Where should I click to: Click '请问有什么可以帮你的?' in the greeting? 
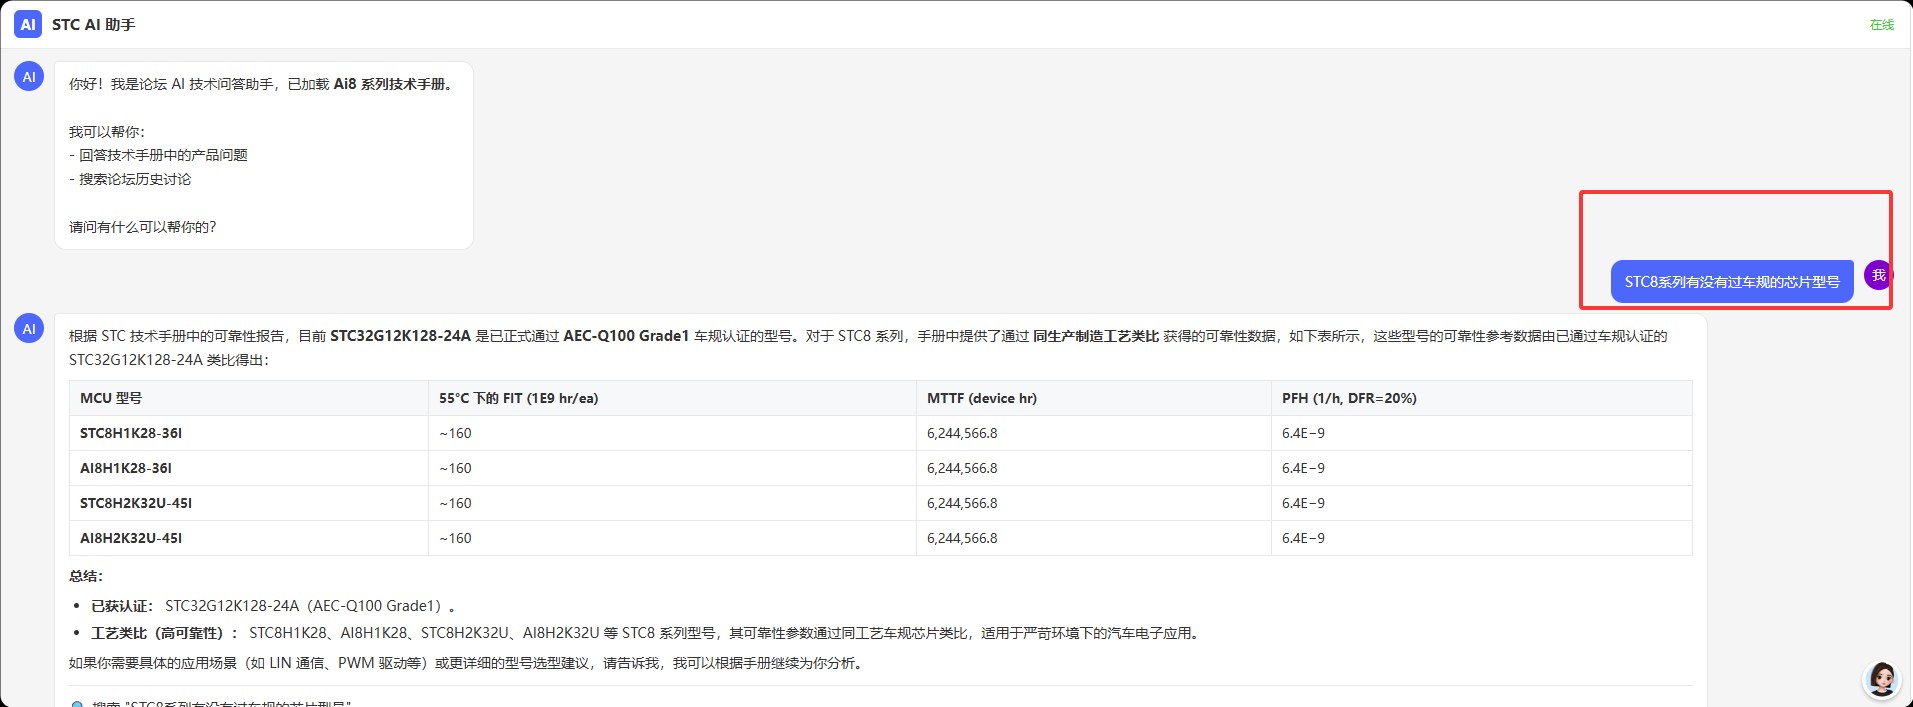pos(143,227)
